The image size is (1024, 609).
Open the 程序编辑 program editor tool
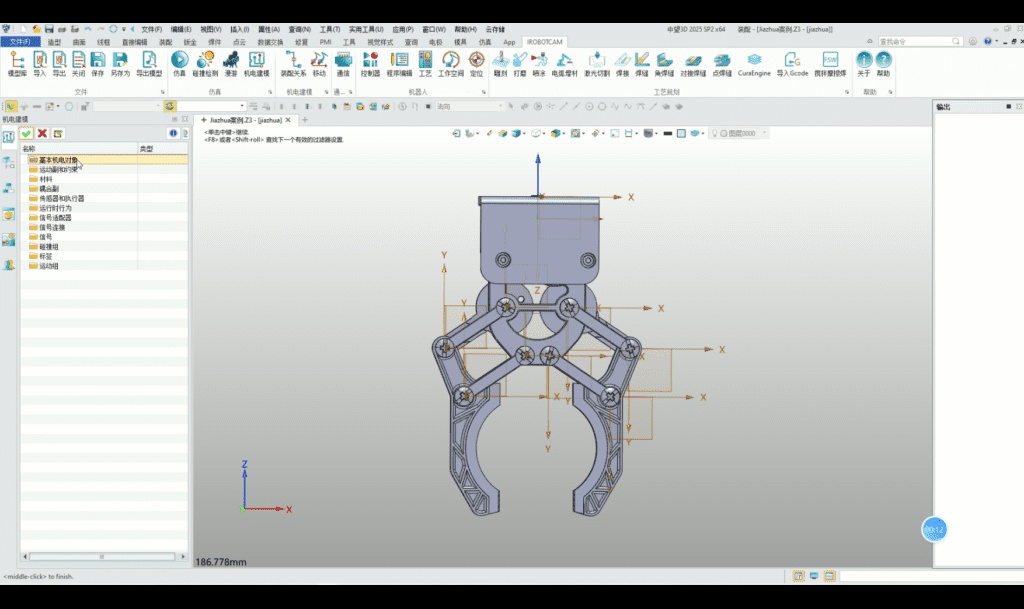click(399, 64)
